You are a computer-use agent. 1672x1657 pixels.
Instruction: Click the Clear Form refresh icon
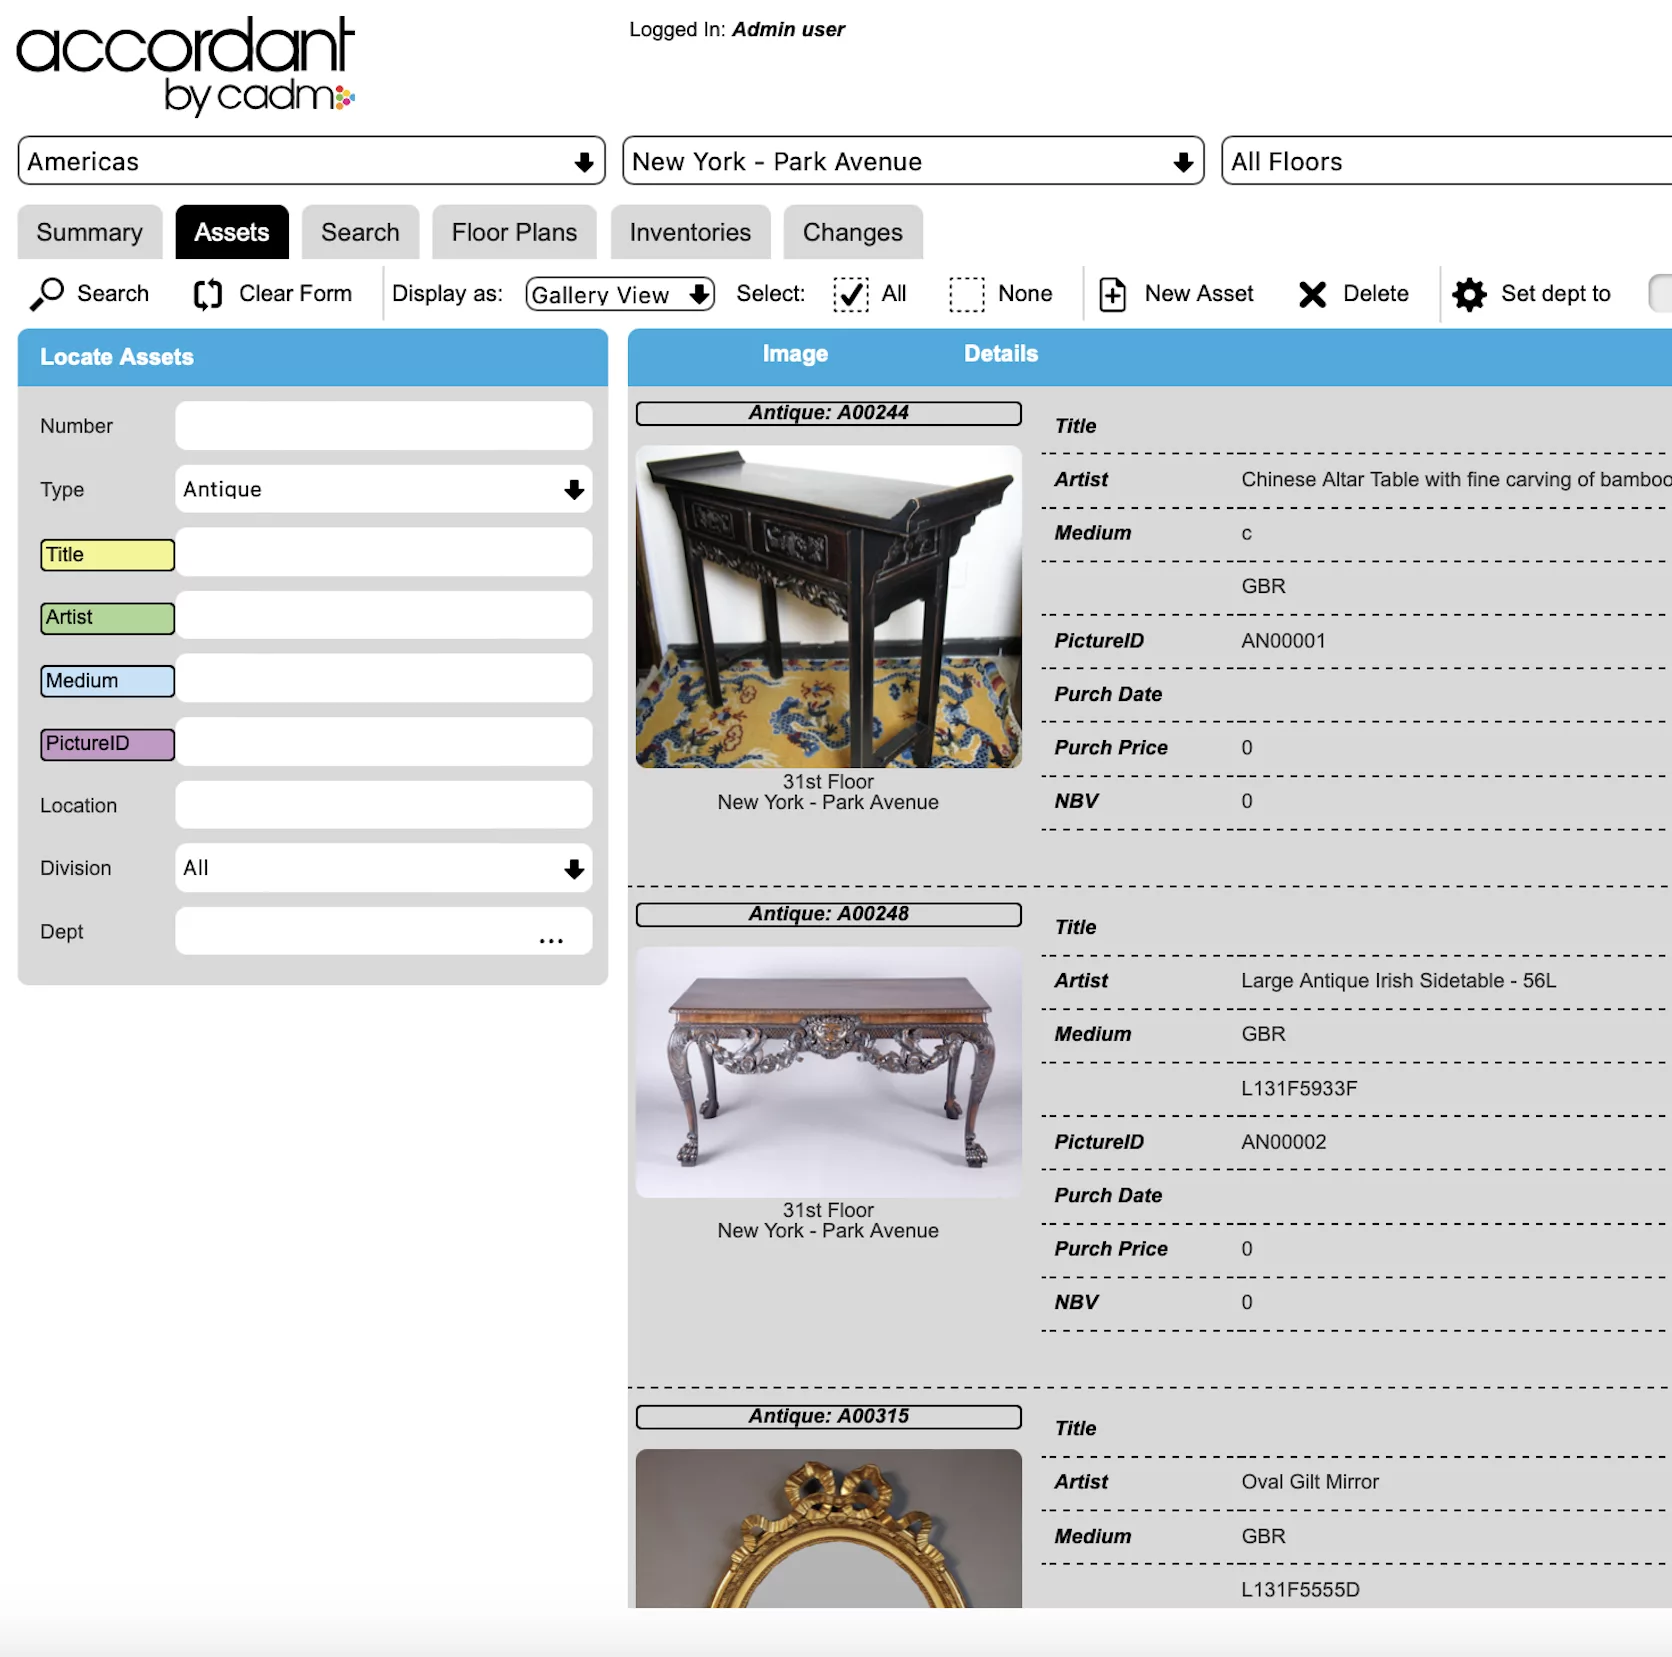(x=208, y=294)
